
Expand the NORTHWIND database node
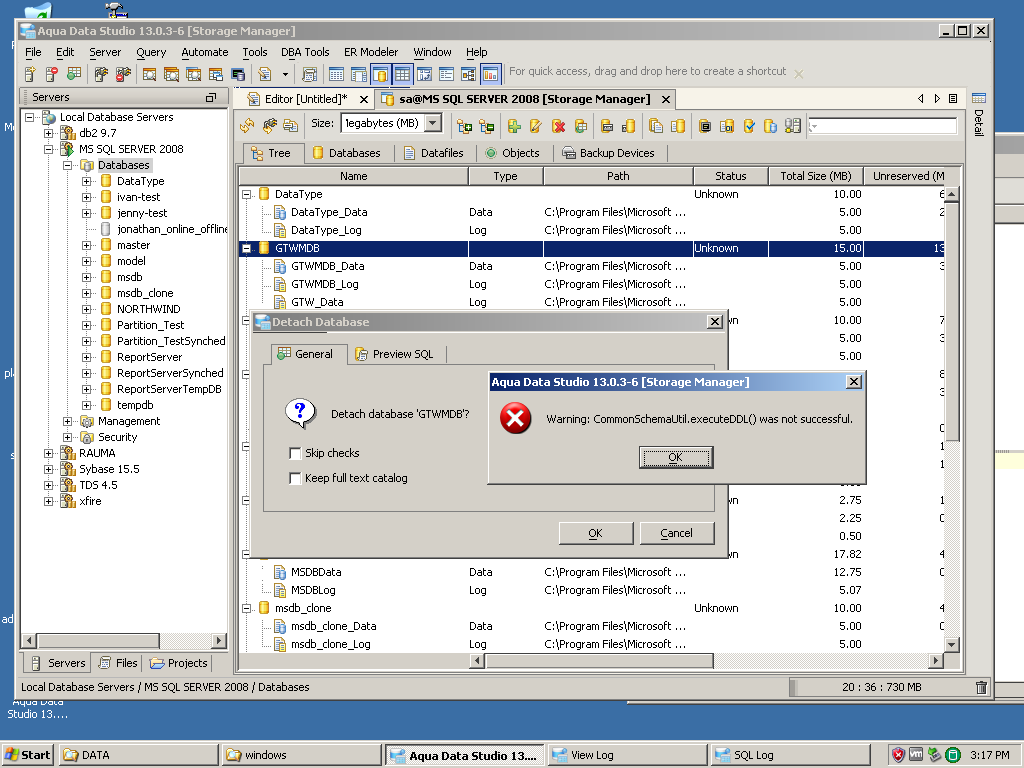coord(86,309)
